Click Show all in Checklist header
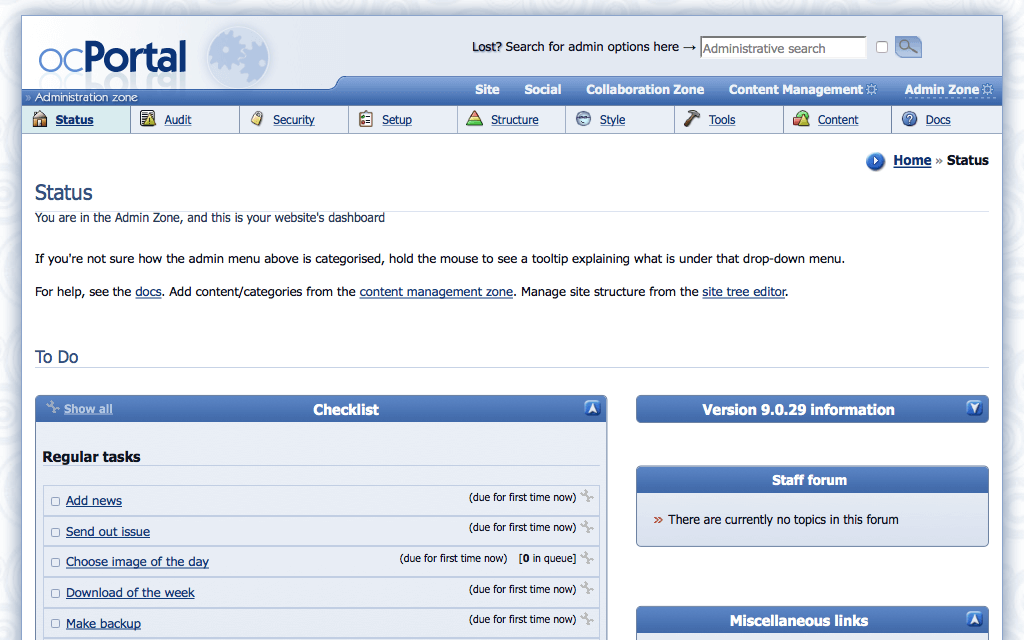Screen dimensions: 1024x640 (x=88, y=409)
